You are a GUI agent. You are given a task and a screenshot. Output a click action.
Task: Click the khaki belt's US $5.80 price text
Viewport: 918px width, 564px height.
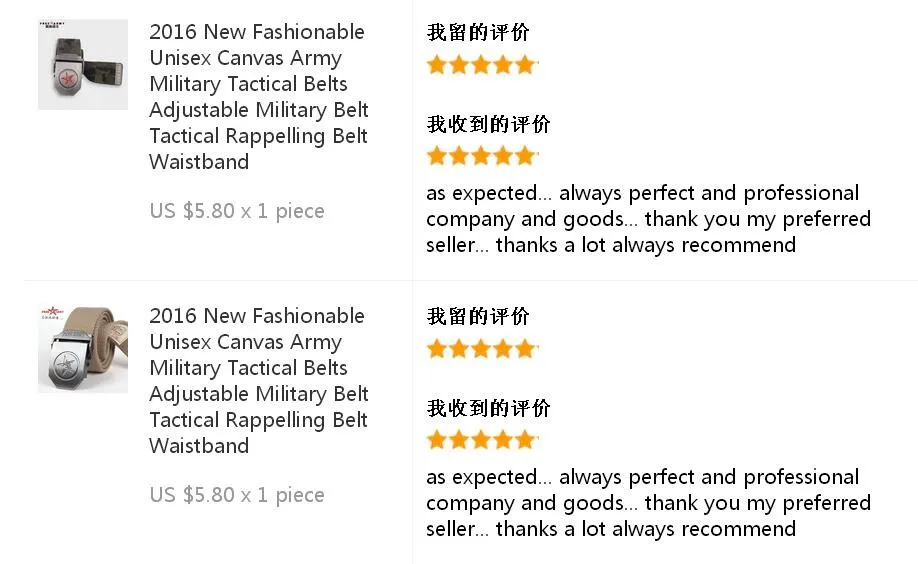pos(237,495)
